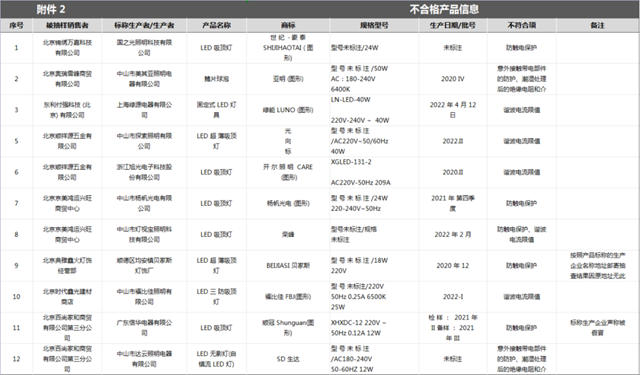
Task: Select the "备注" column header
Action: pos(597,25)
